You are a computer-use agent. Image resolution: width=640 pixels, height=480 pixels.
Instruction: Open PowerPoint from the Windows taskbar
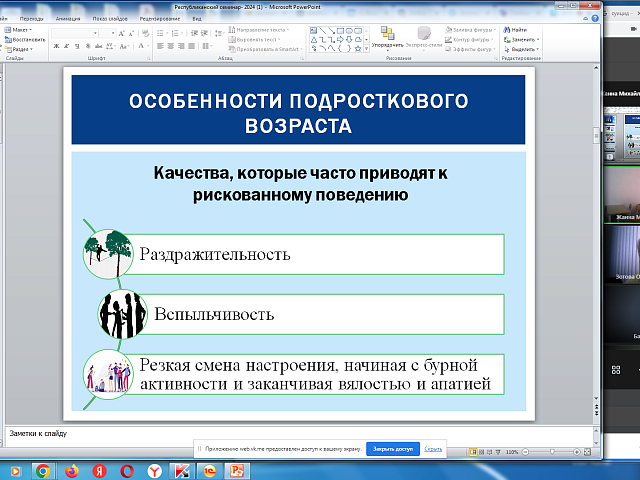pos(237,470)
